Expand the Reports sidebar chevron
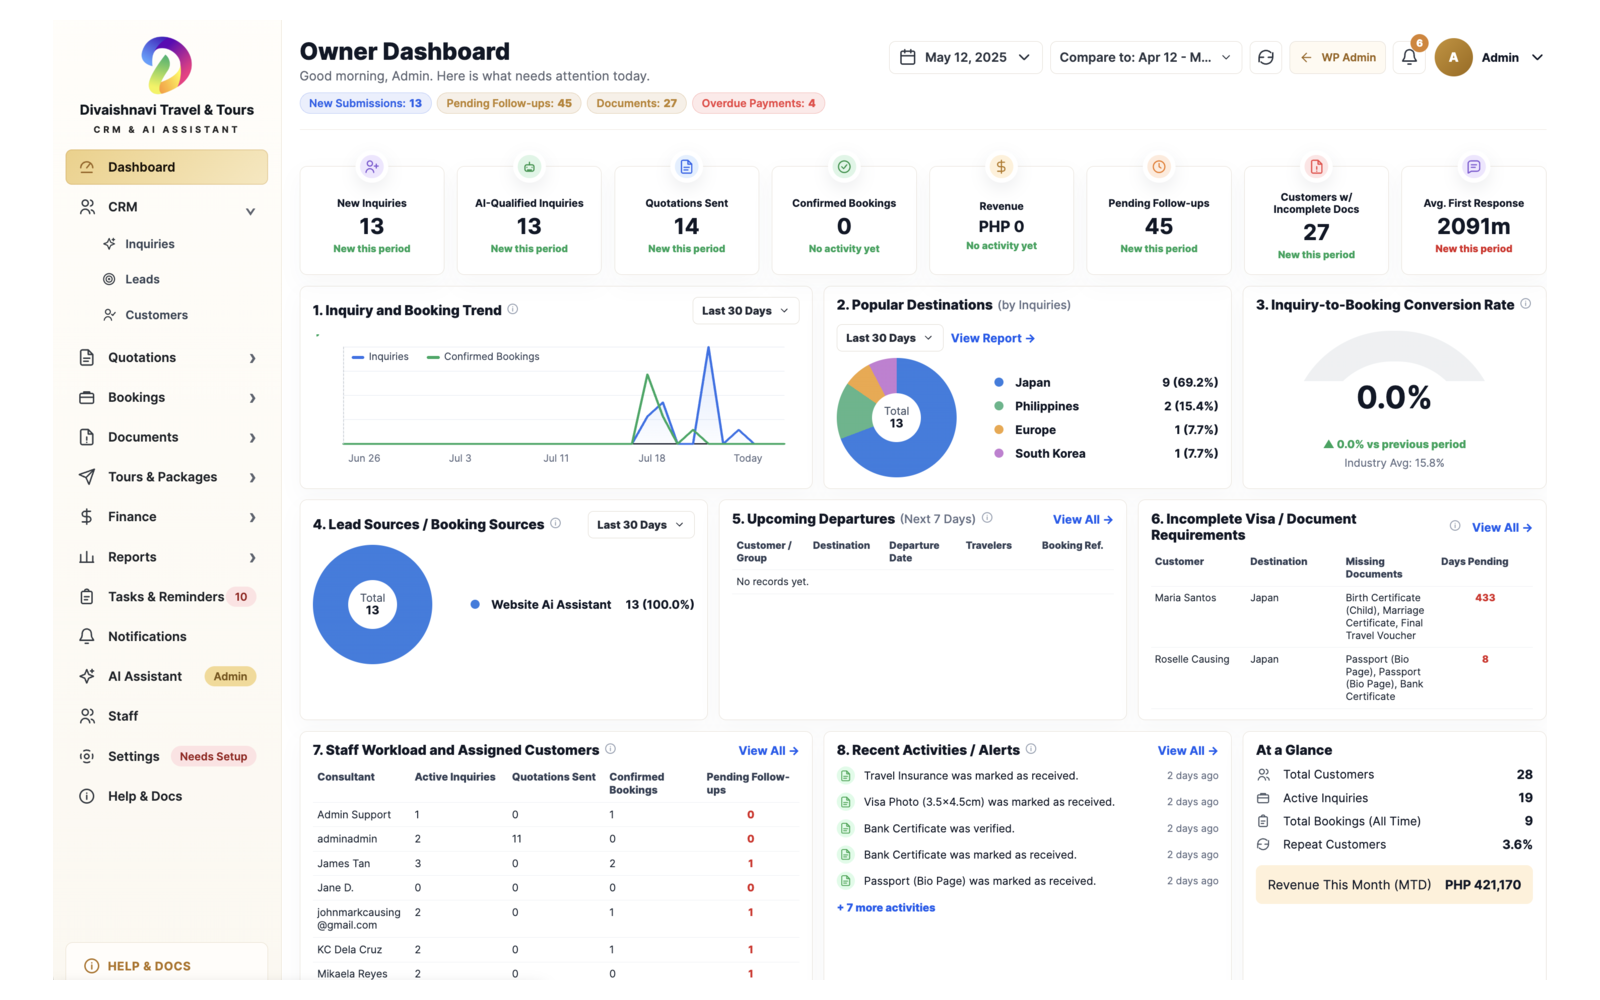Image resolution: width=1600 pixels, height=1000 pixels. pyautogui.click(x=252, y=558)
